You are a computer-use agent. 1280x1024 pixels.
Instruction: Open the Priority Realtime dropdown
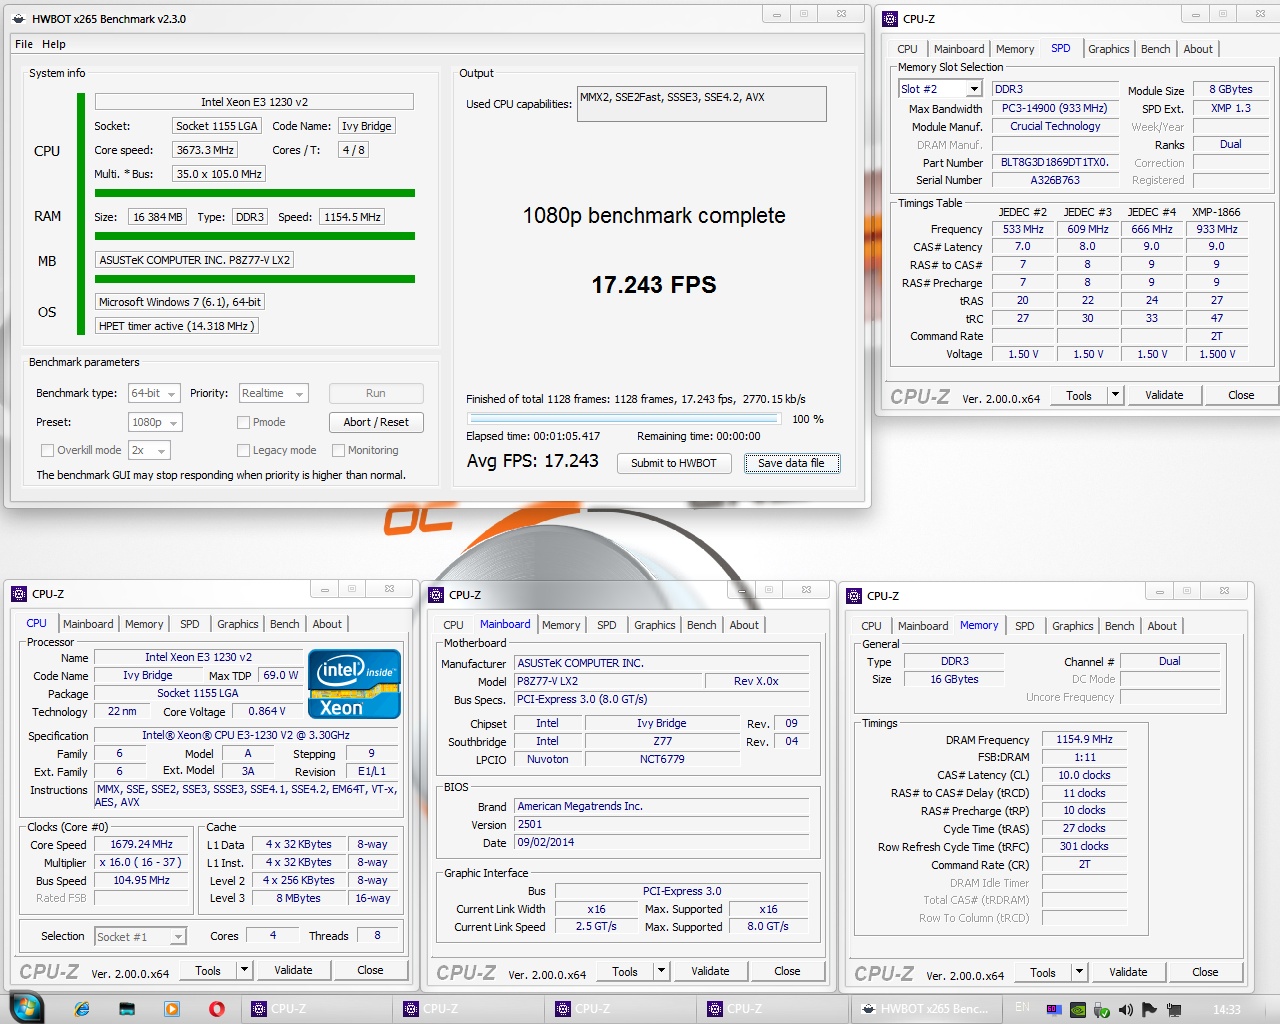(273, 394)
